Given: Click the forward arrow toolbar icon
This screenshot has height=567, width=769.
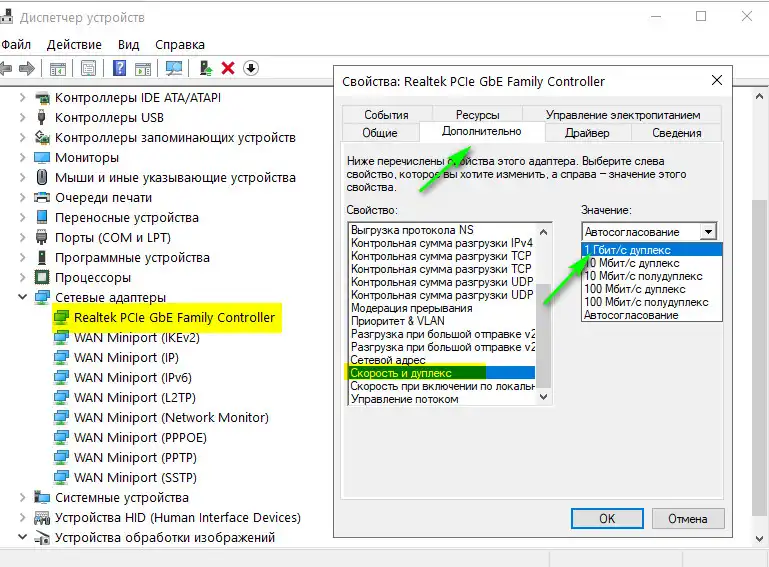Looking at the screenshot, I should (x=27, y=68).
